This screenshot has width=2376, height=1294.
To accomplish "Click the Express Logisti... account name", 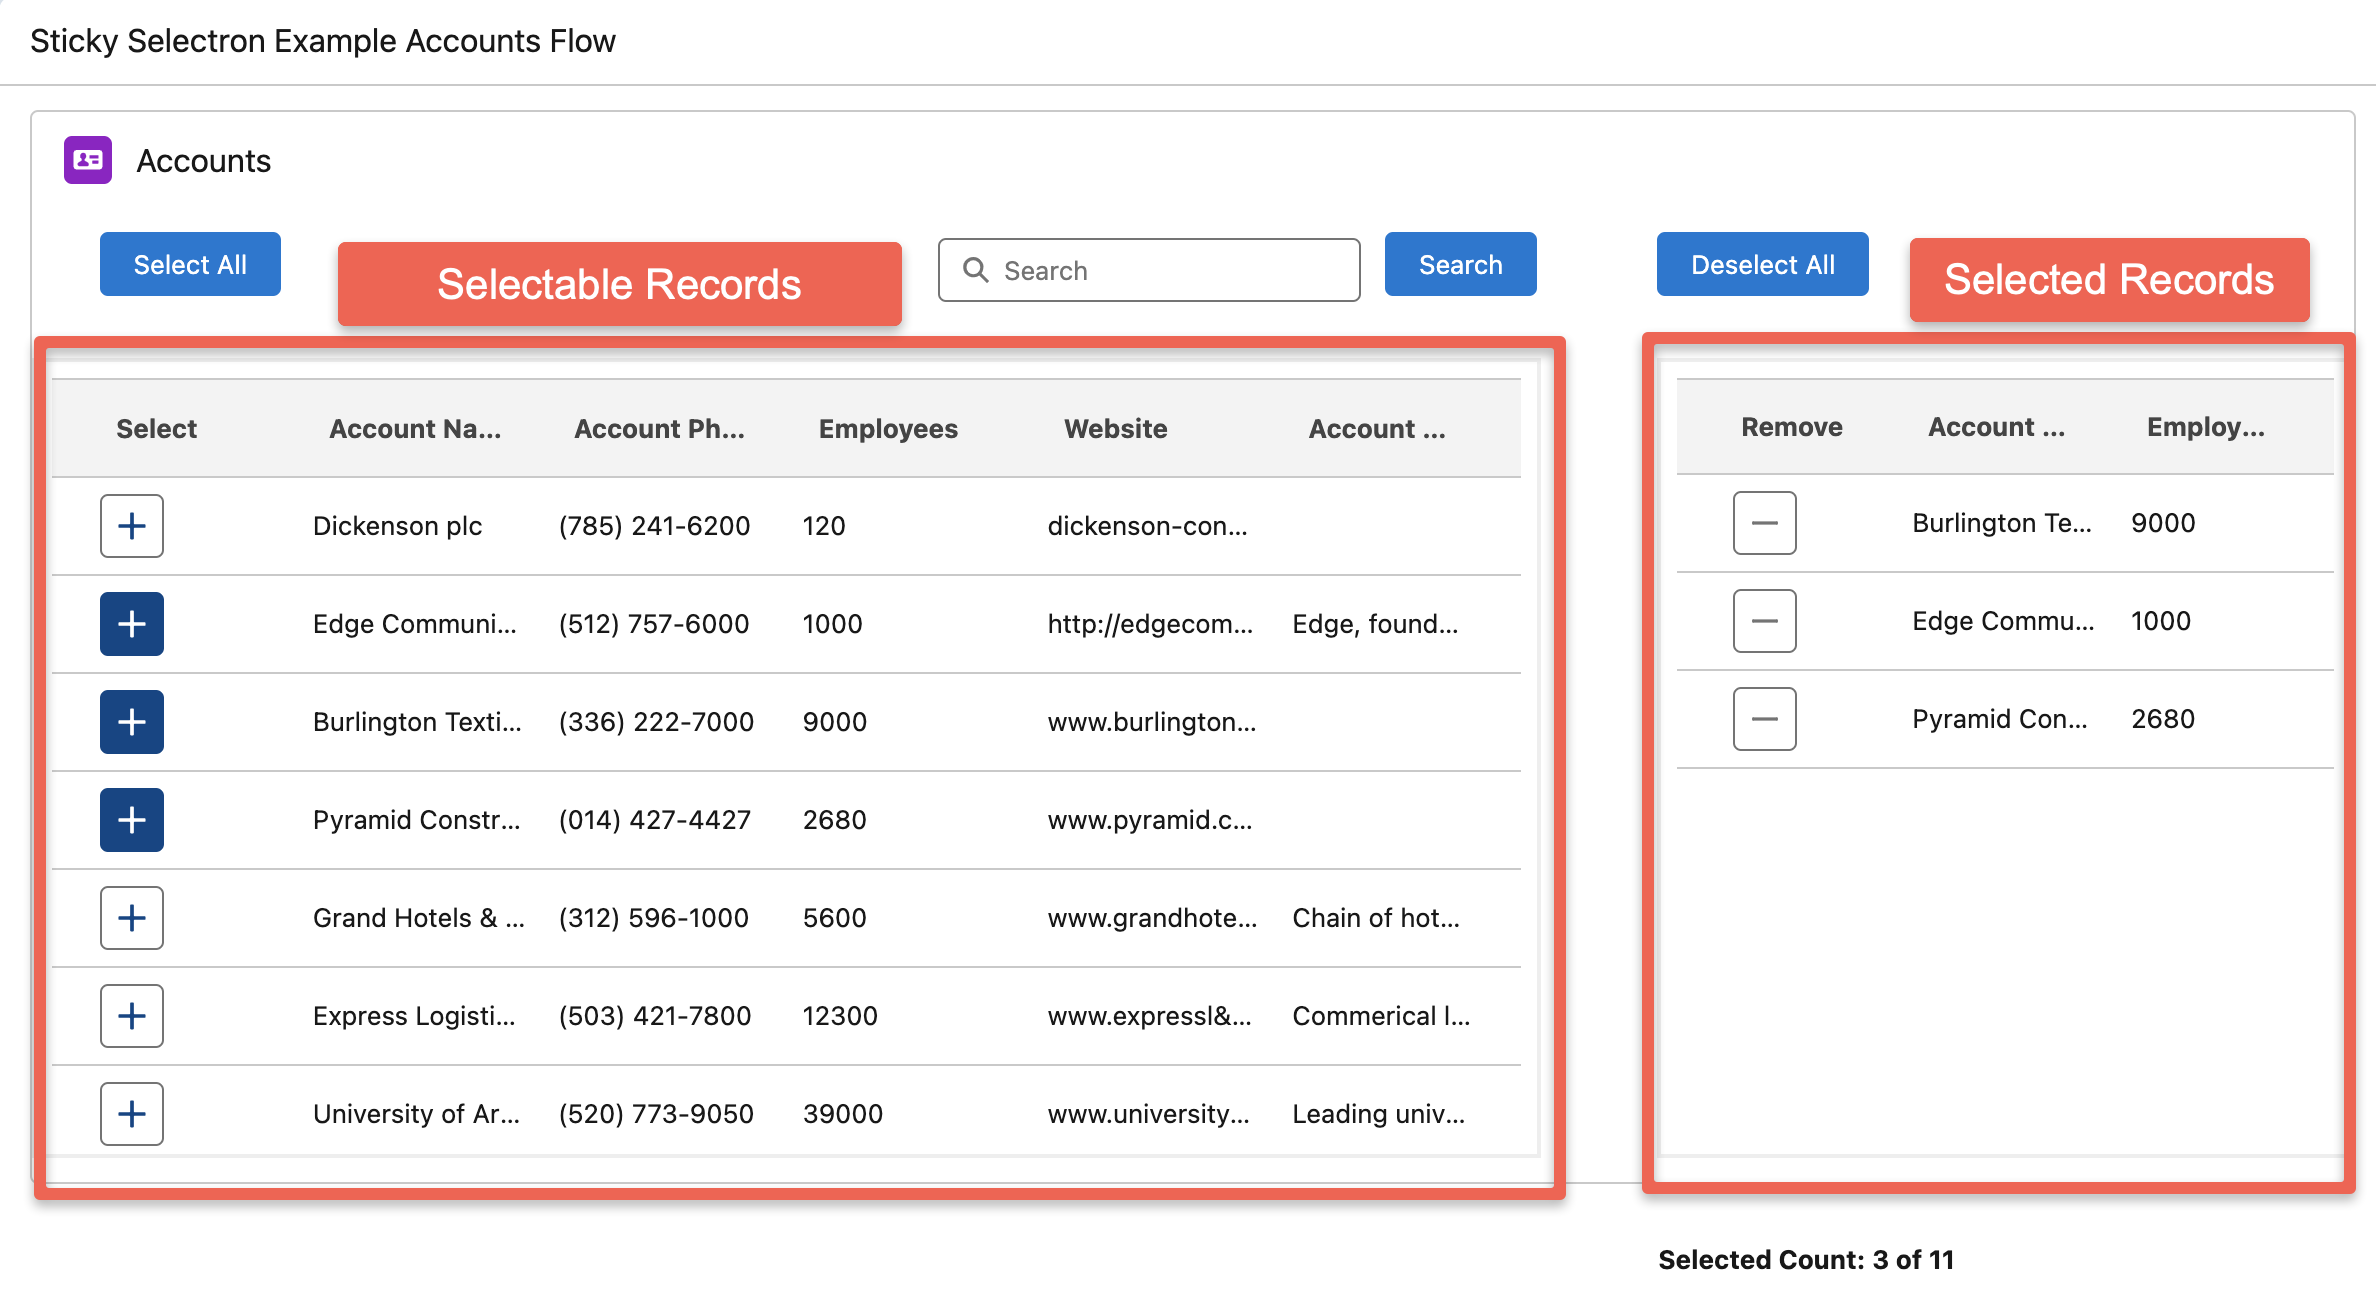I will [x=414, y=1016].
